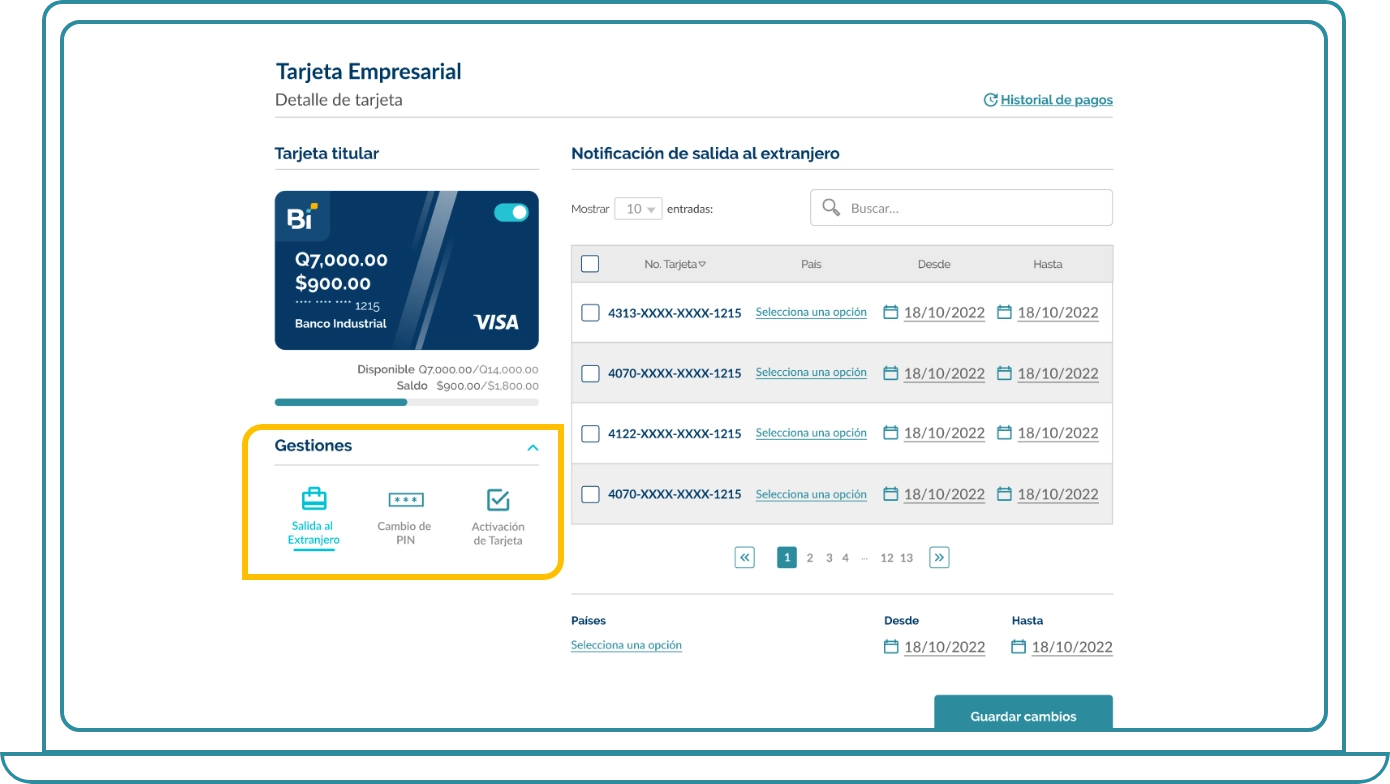Open the Cambio de PIN icon
Image resolution: width=1390 pixels, height=784 pixels.
coord(405,500)
